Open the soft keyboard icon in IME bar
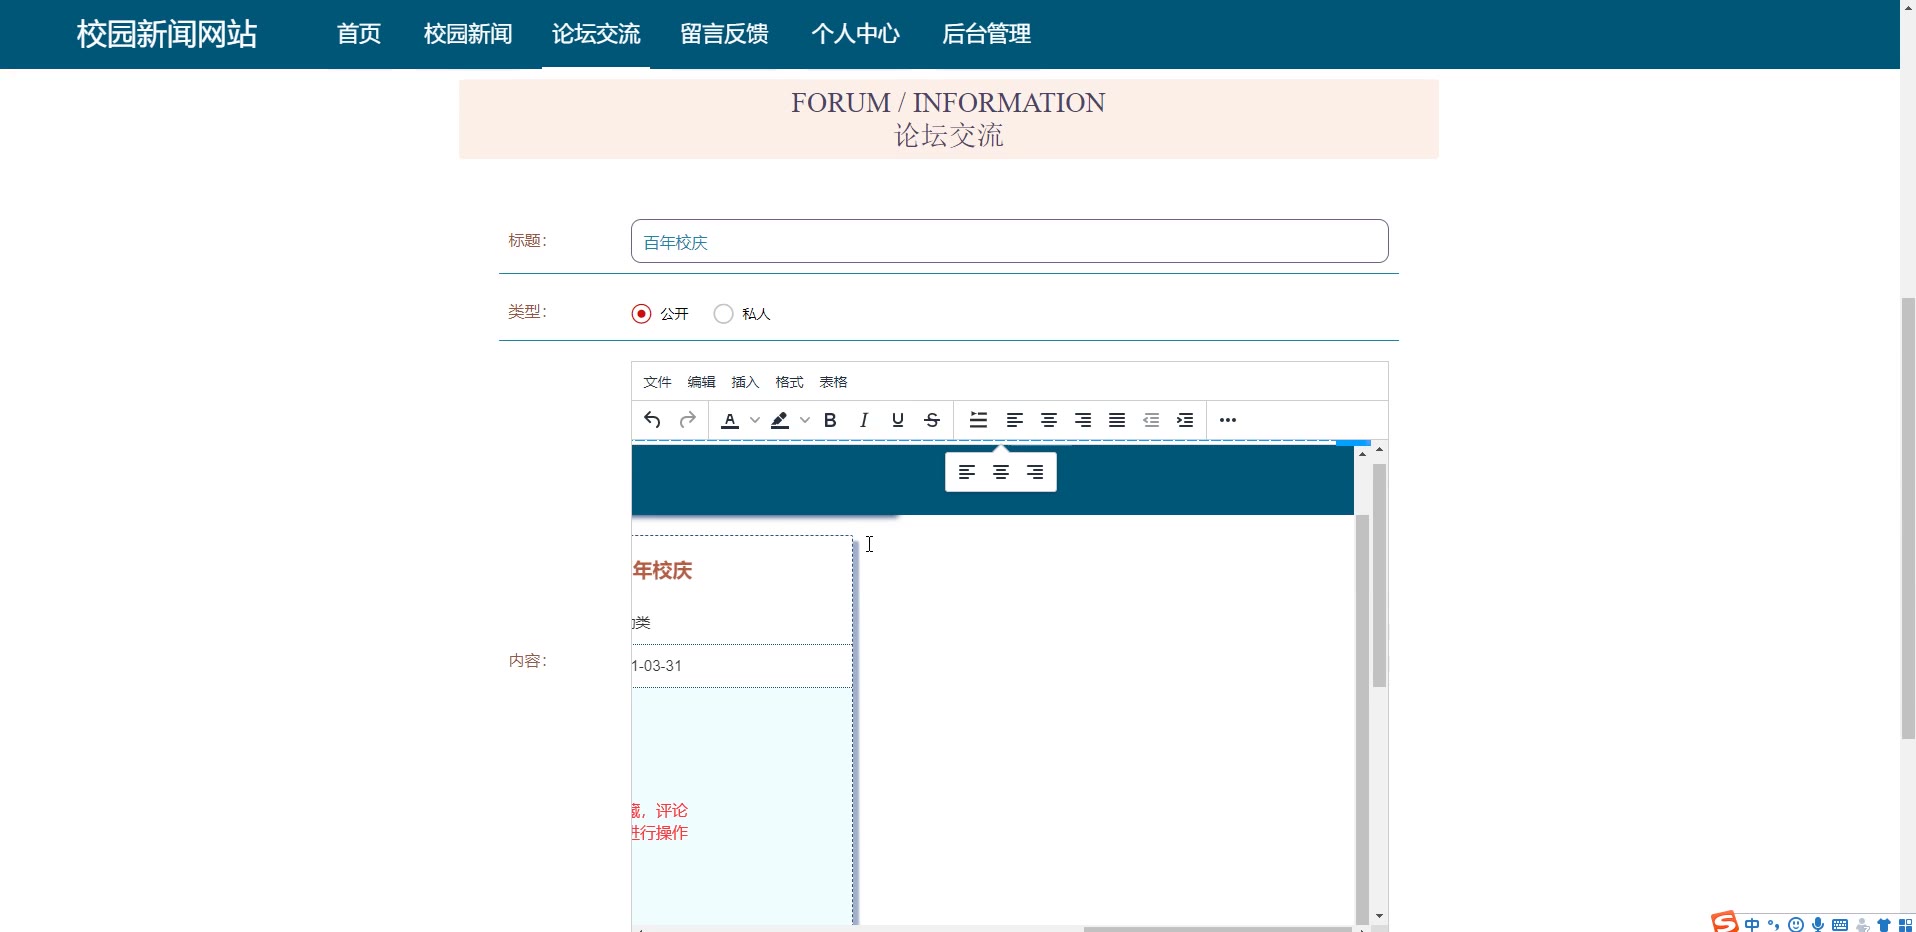1916x932 pixels. (1840, 925)
